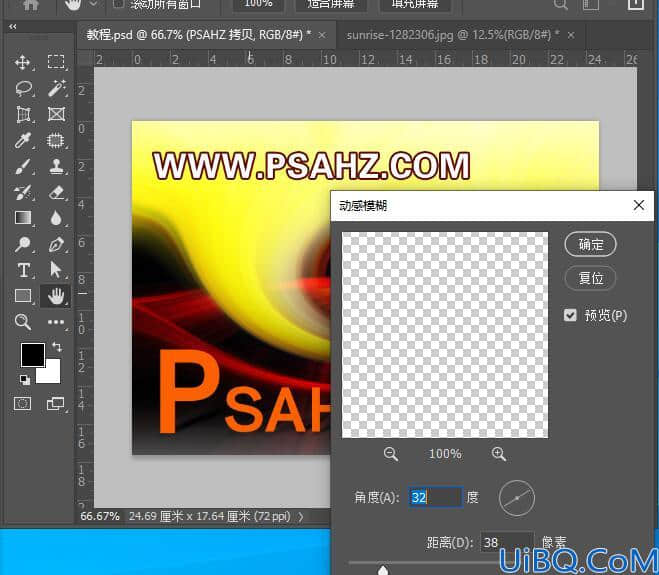Toggle the scroll all windows checkbox
Image resolution: width=659 pixels, height=575 pixels.
[119, 4]
